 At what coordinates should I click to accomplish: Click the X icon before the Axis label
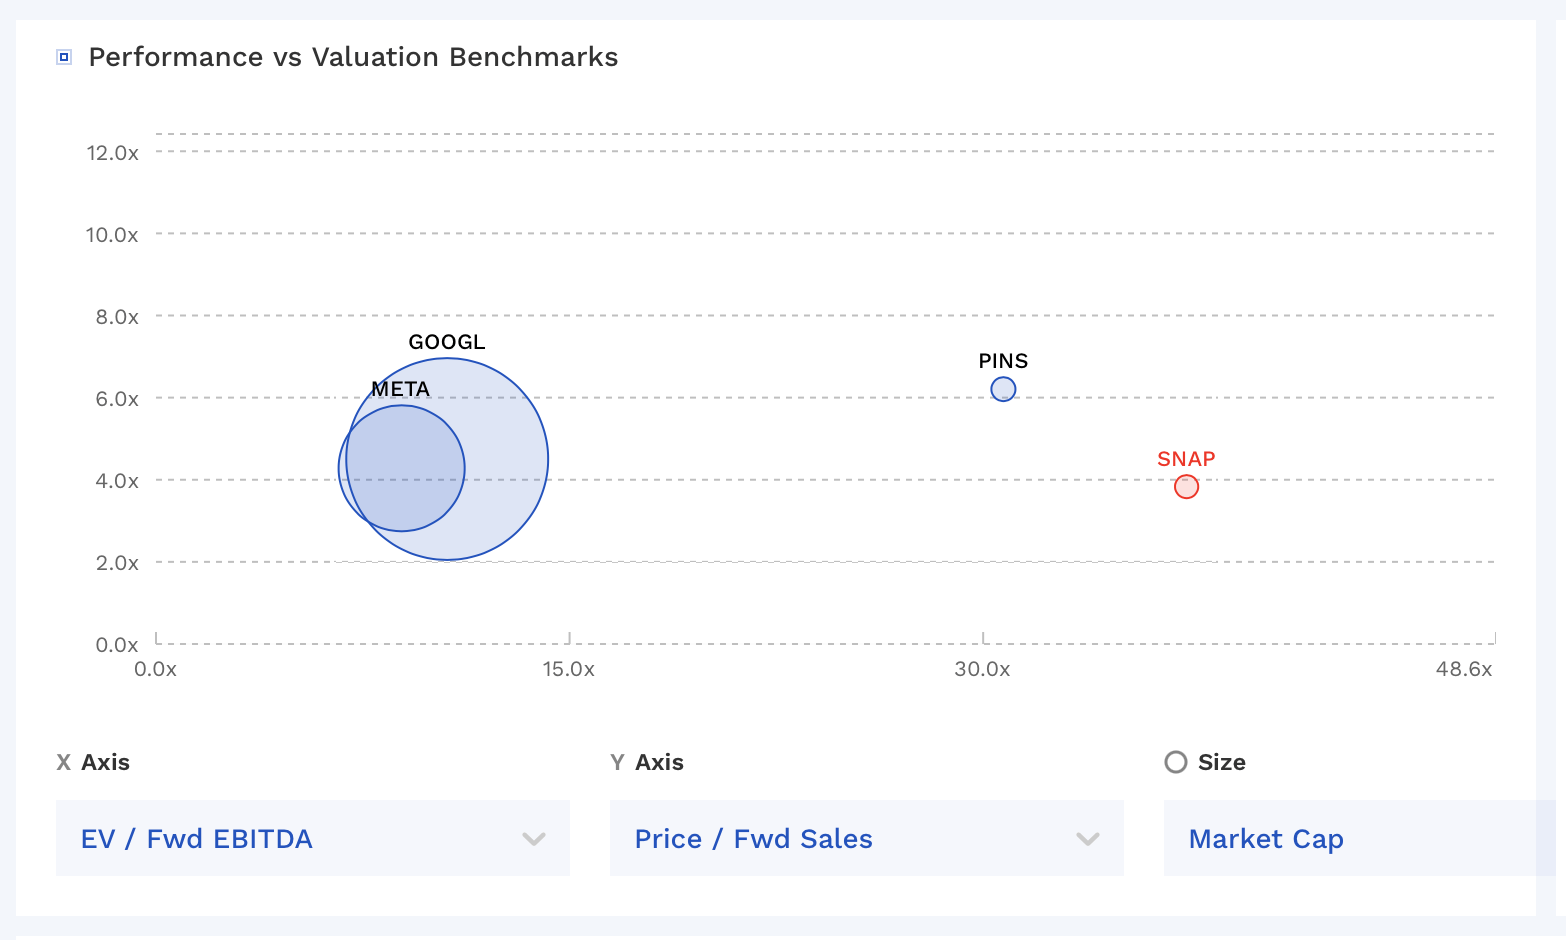click(x=63, y=762)
